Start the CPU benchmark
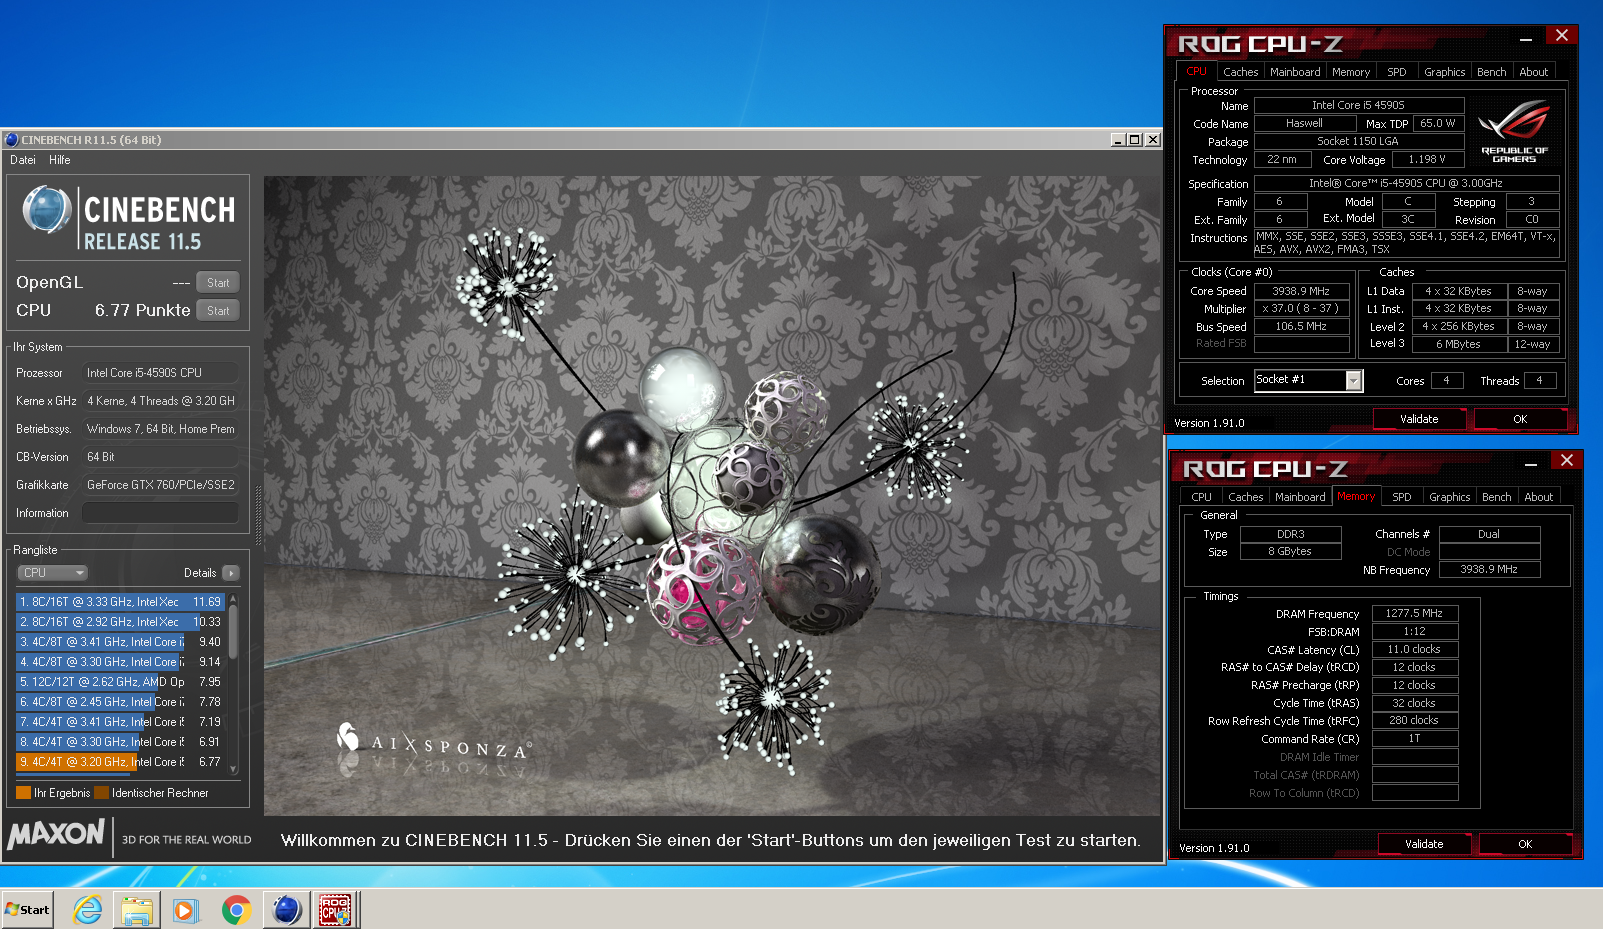 [218, 311]
